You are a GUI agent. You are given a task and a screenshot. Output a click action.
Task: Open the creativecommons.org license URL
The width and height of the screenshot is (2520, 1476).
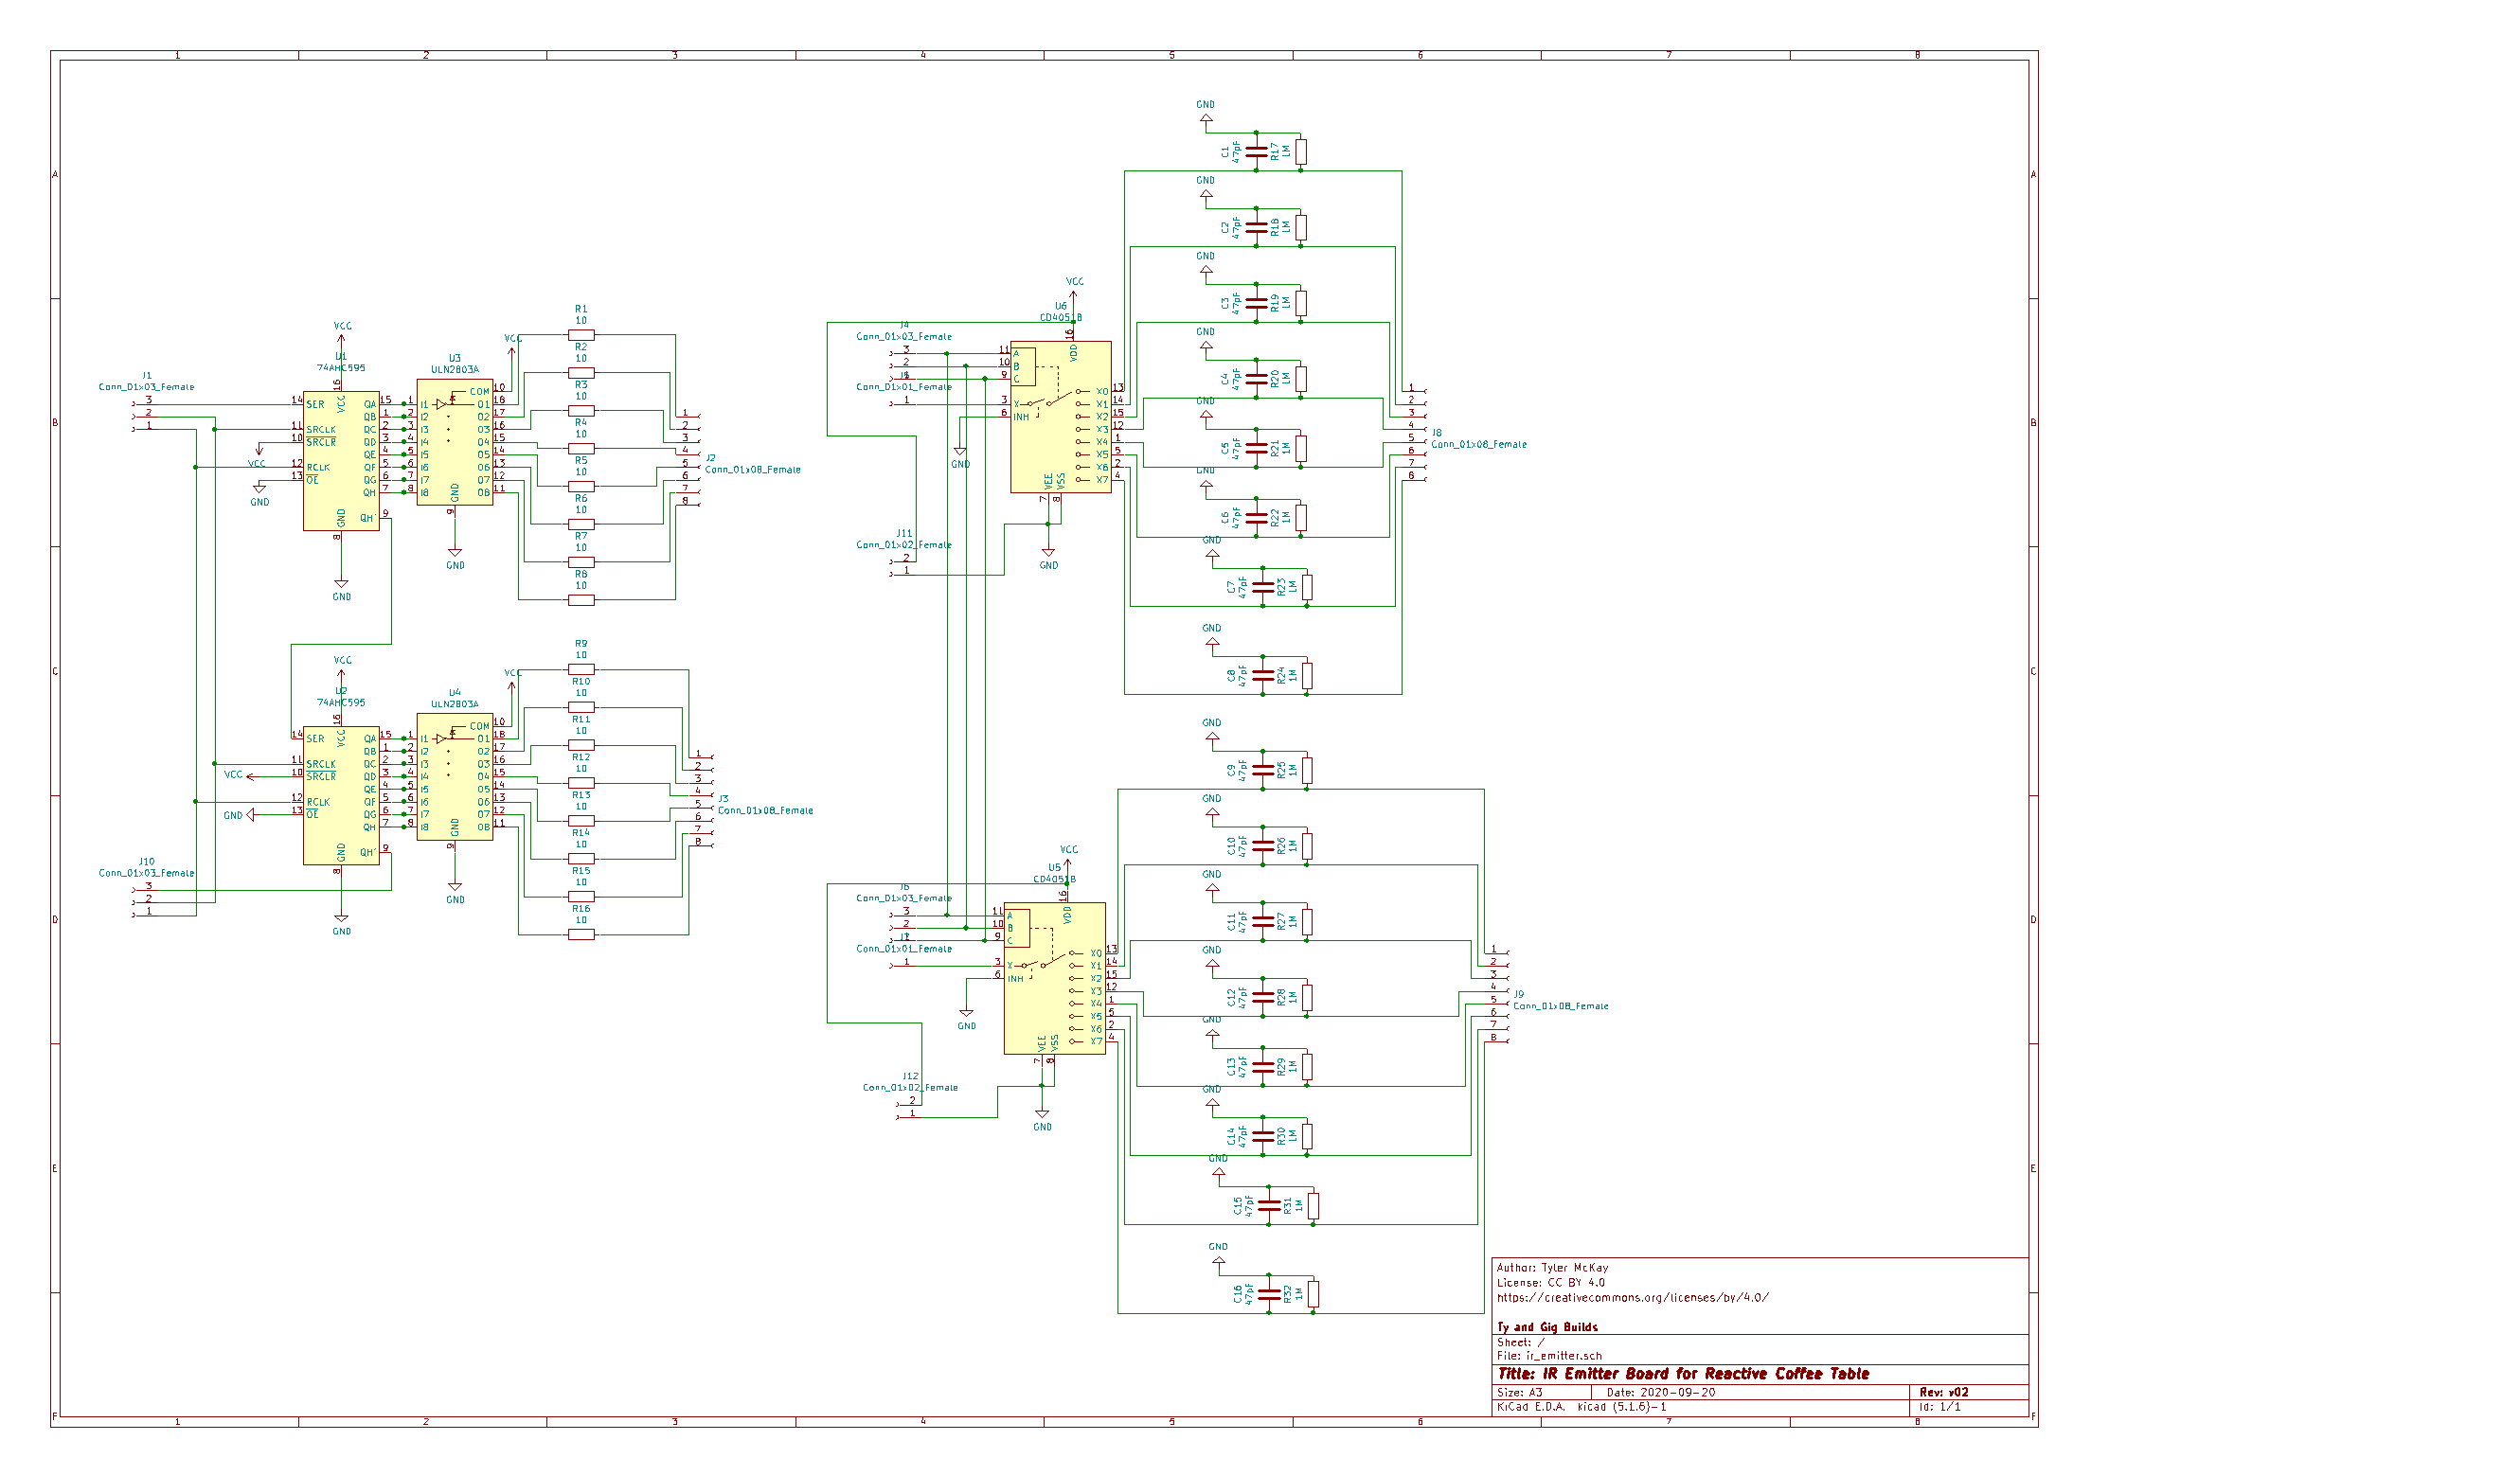pos(1632,1298)
